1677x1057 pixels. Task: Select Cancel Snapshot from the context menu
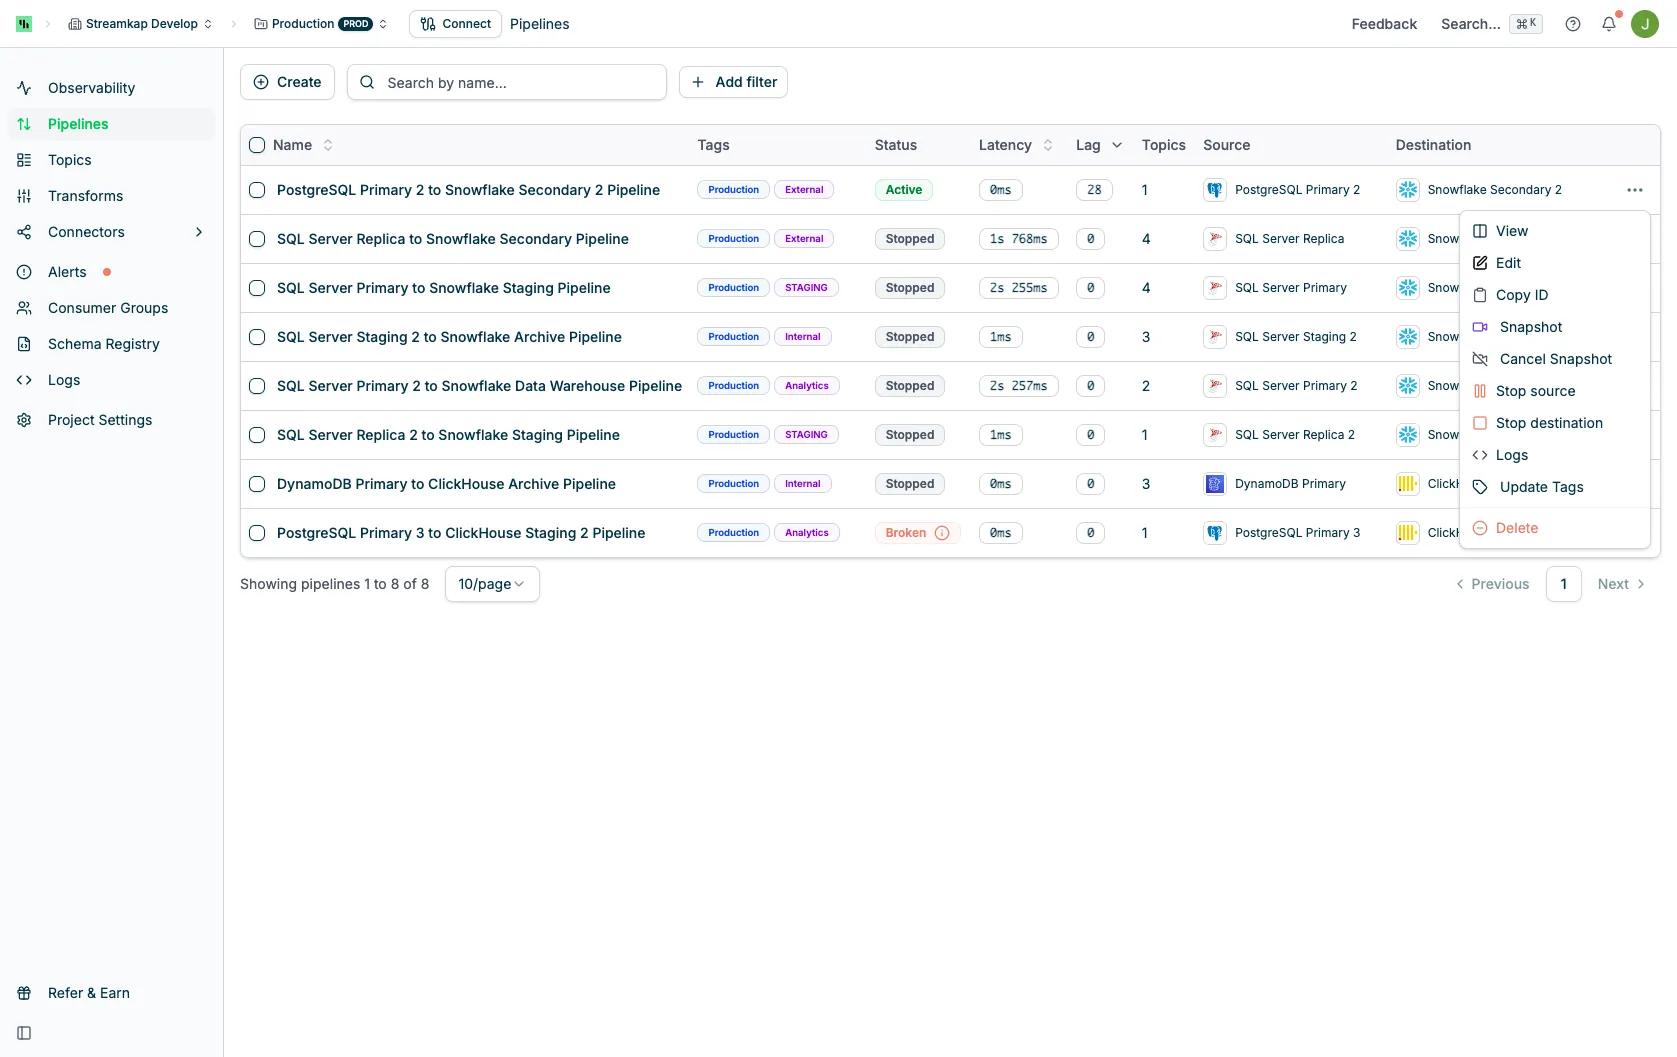coord(1554,359)
